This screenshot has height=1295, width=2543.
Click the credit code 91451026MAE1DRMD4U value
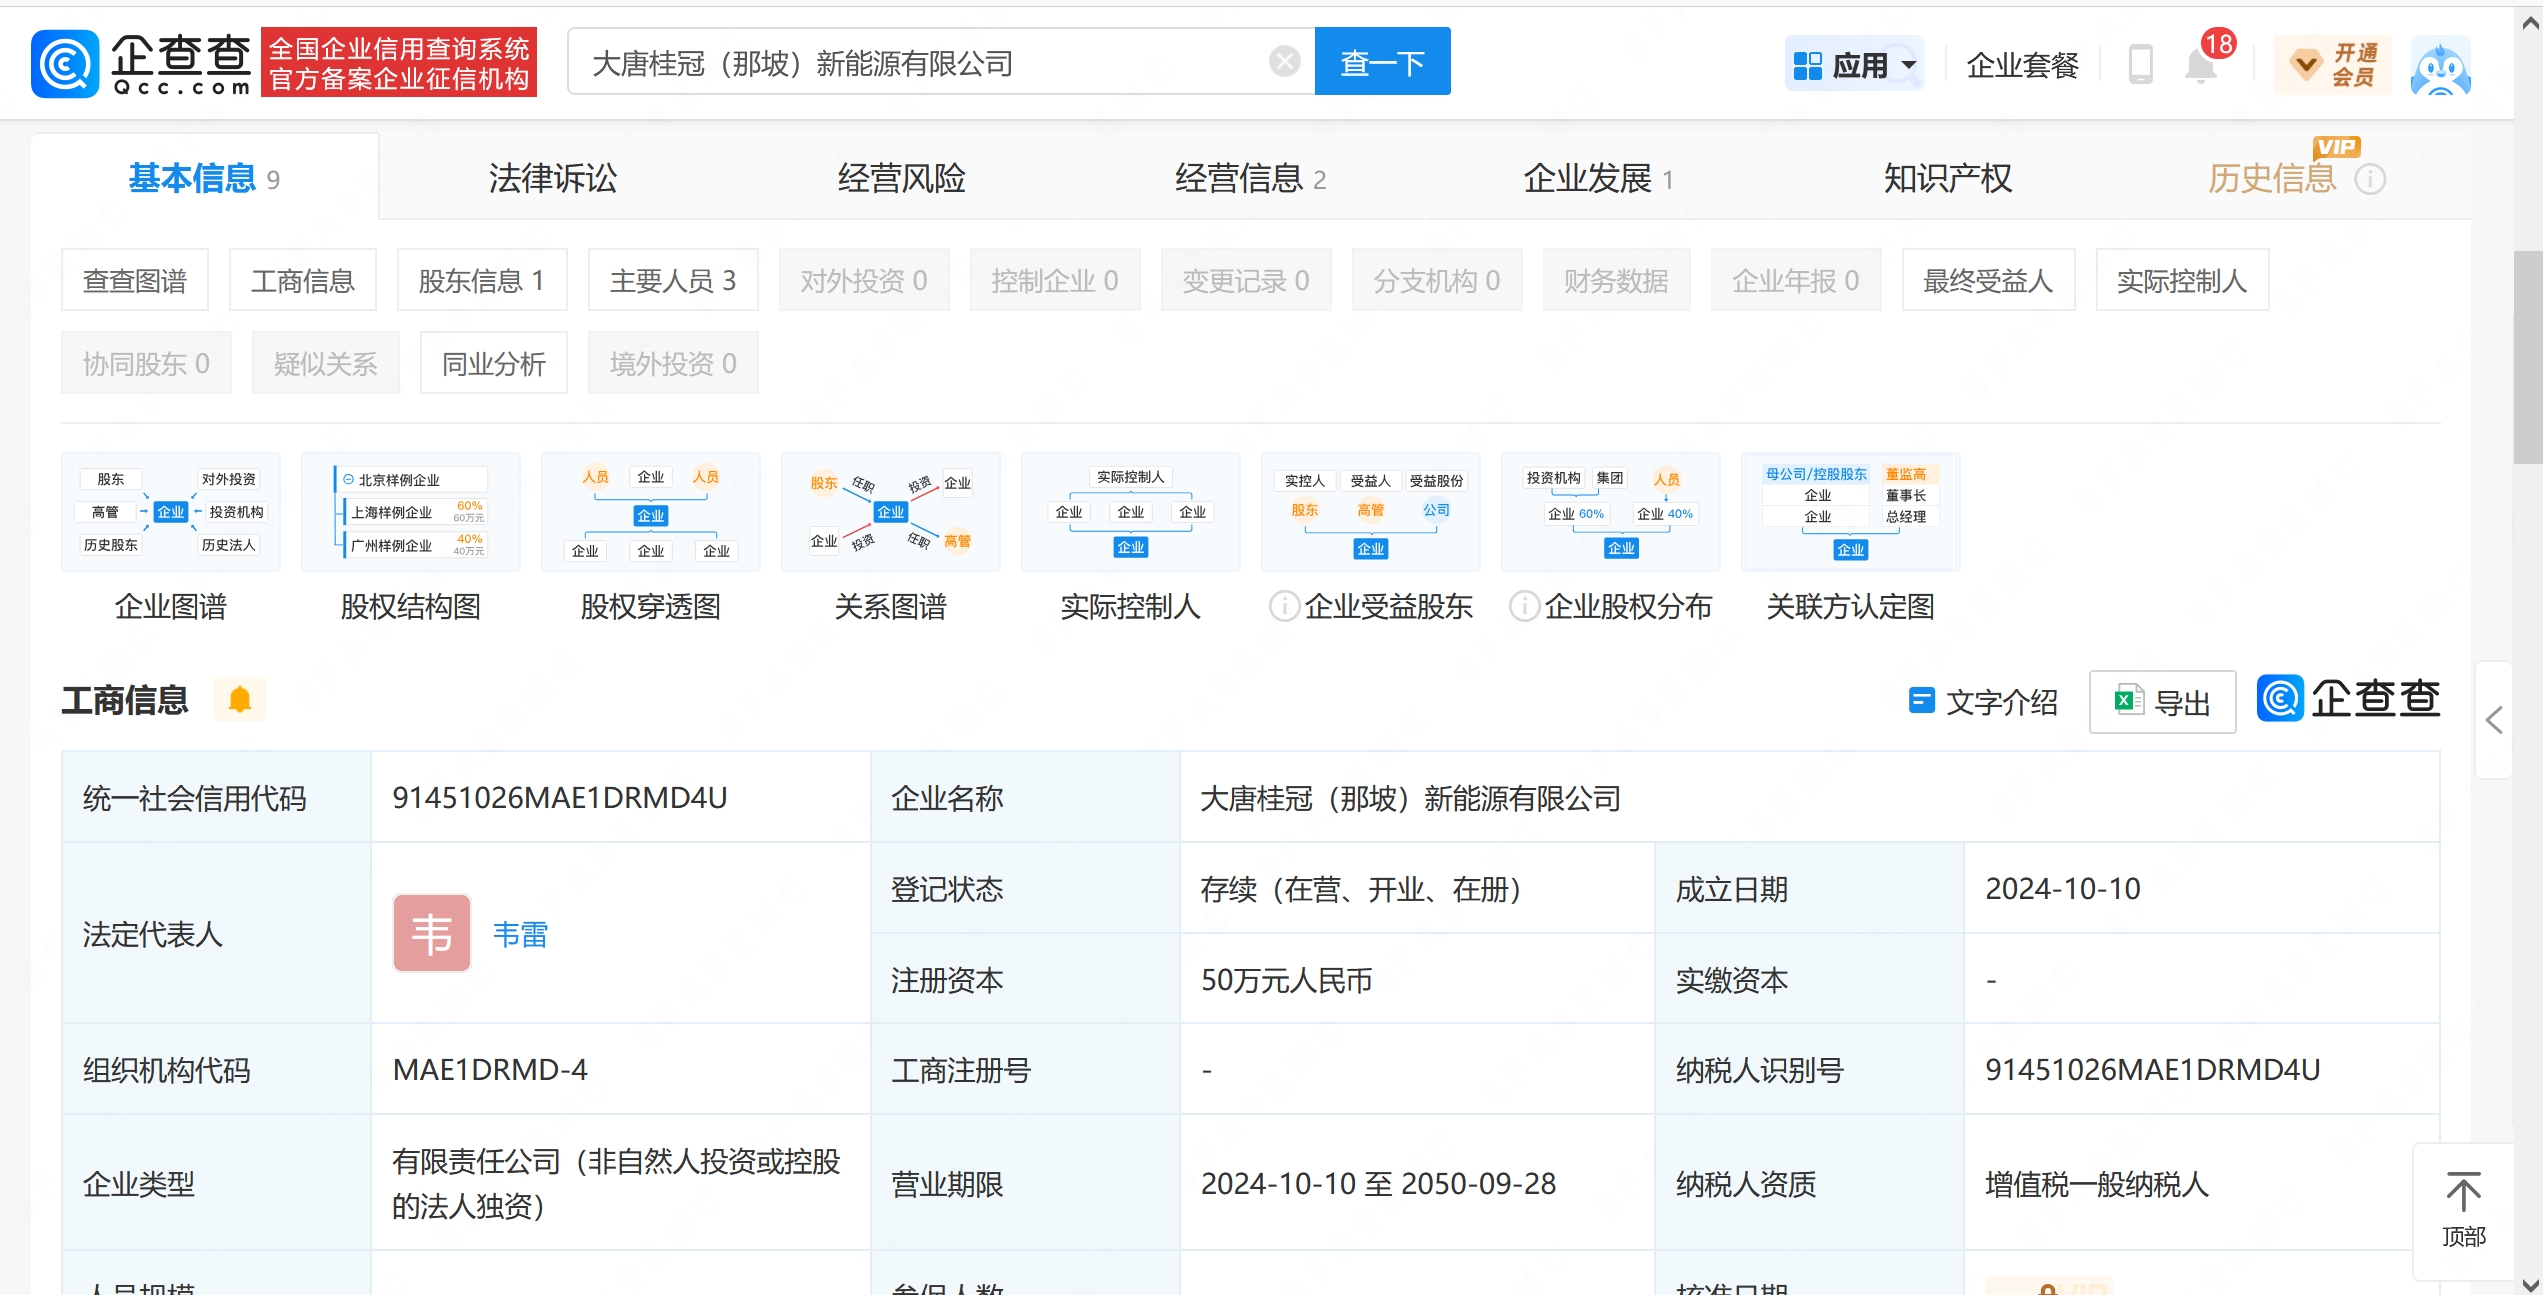point(560,797)
